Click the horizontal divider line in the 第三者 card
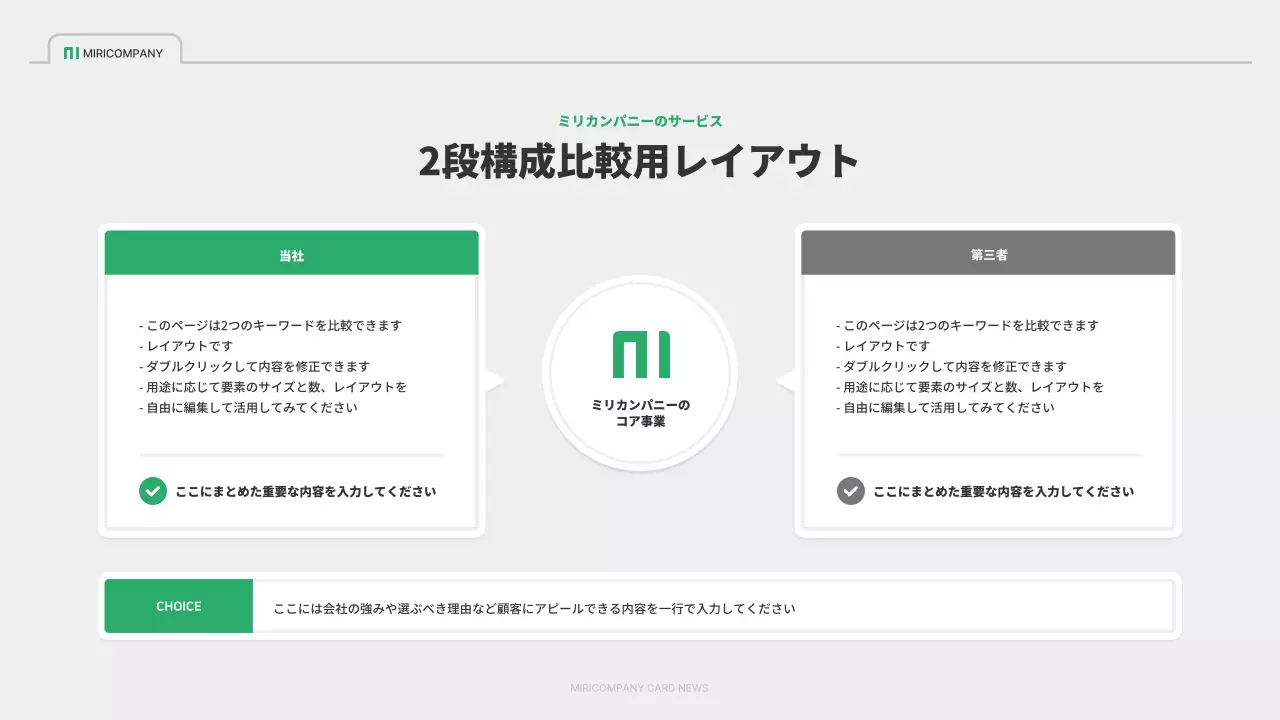The image size is (1280, 720). click(988, 452)
